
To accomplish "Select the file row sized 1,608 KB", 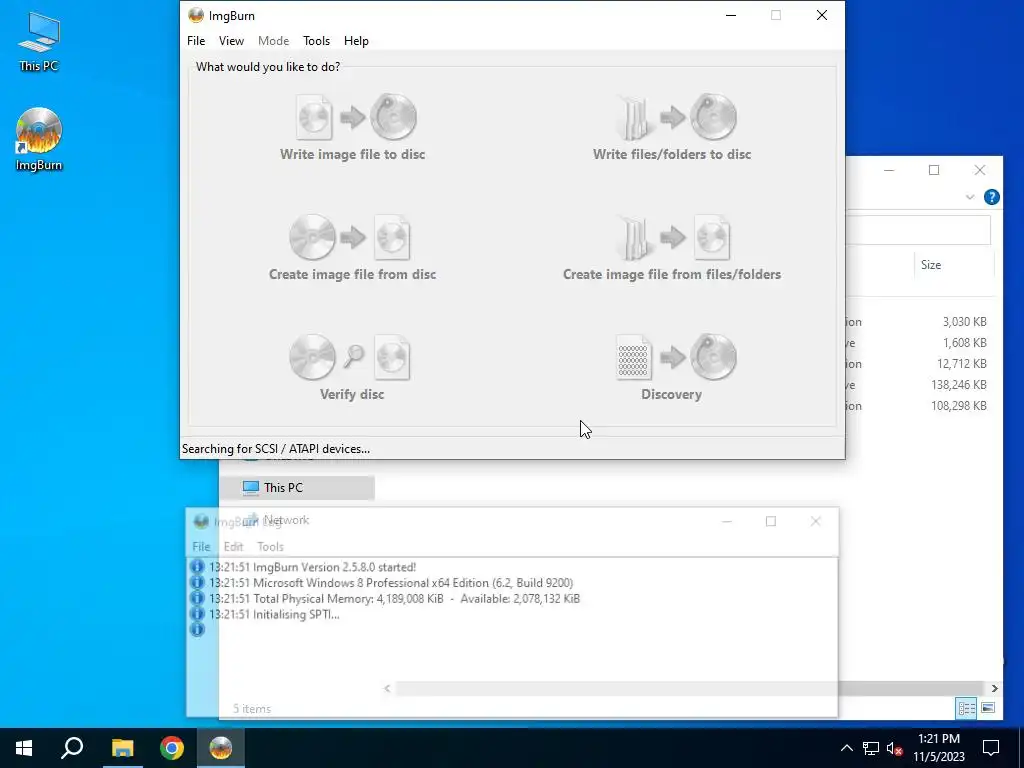I will point(920,342).
